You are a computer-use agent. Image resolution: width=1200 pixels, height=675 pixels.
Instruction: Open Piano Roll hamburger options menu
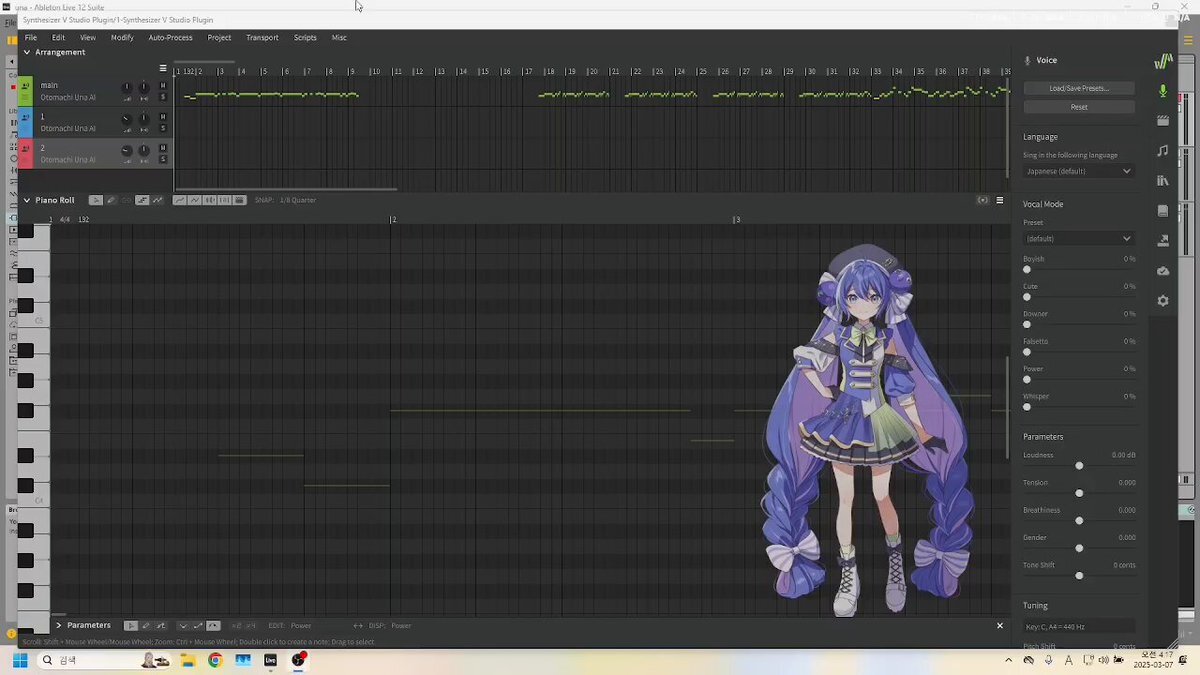(x=999, y=200)
